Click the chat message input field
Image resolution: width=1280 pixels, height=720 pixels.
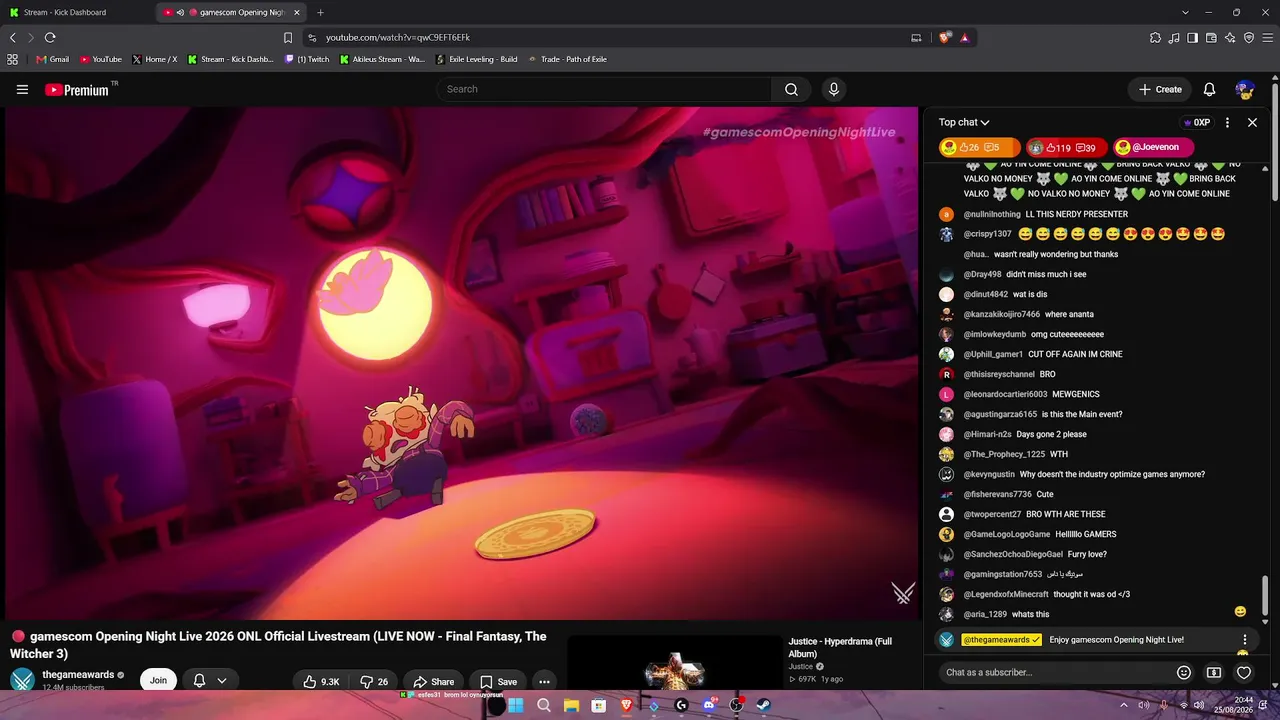(x=1055, y=673)
